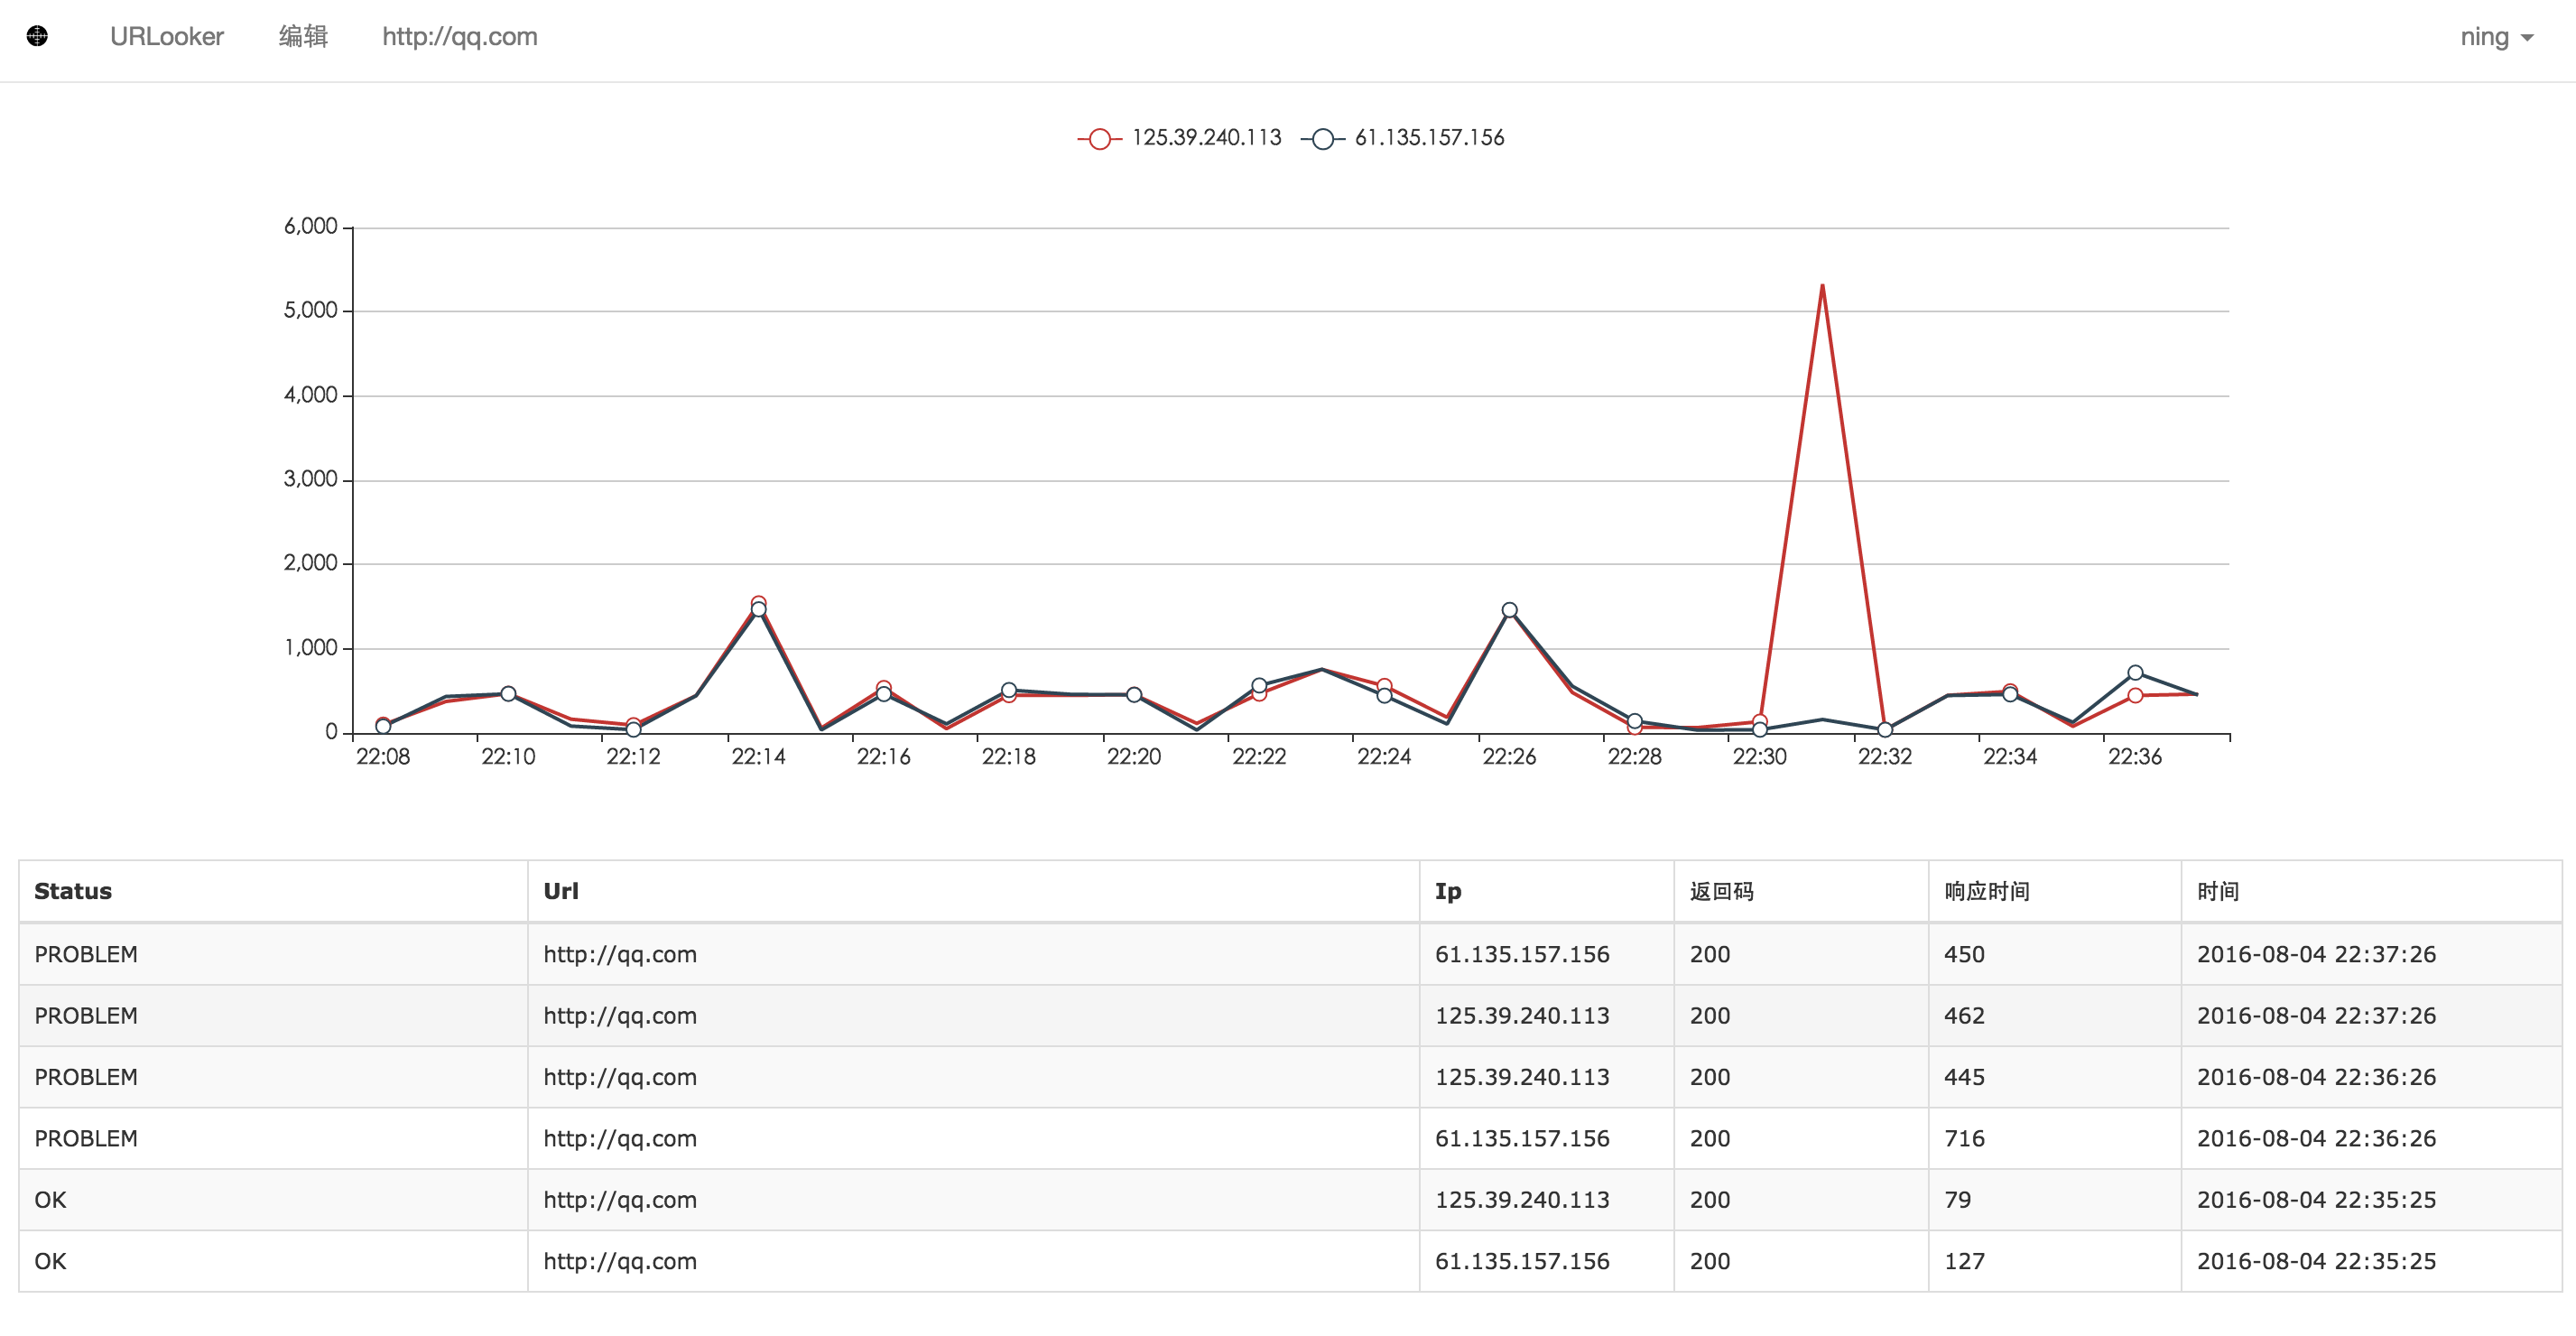Click the http://qq.com nav link
Viewport: 2576px width, 1336px height.
(459, 37)
